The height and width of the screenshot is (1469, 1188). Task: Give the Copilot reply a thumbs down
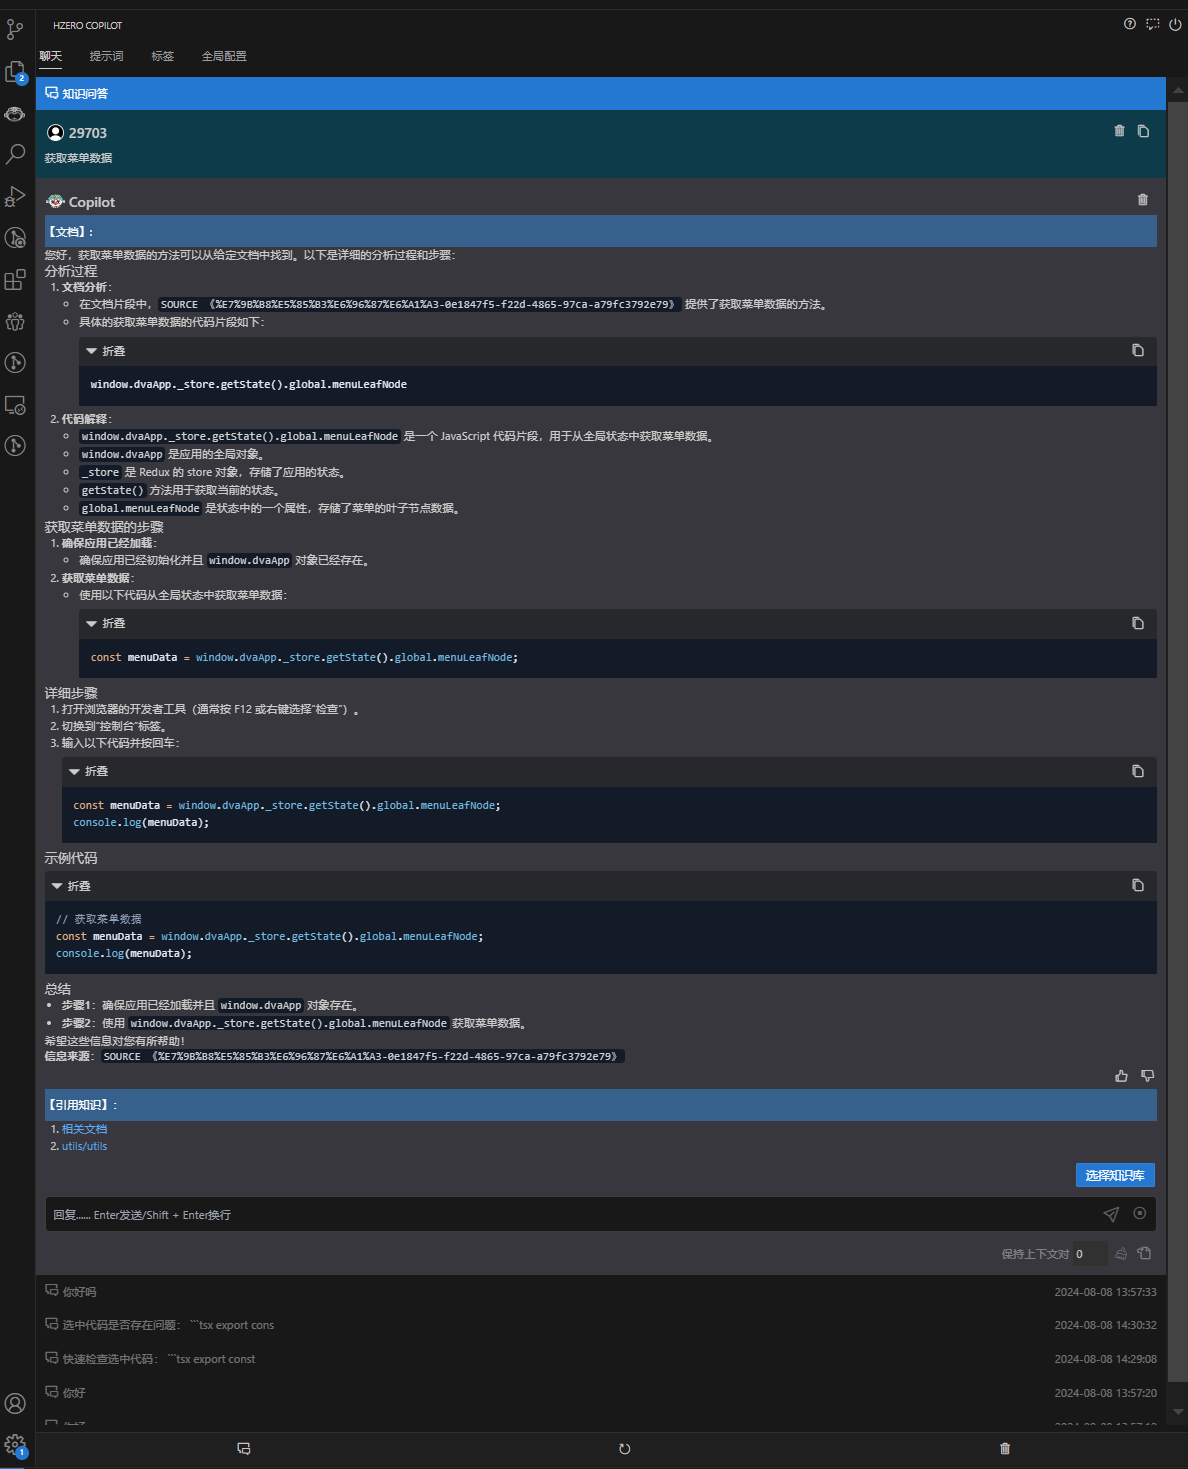pyautogui.click(x=1147, y=1076)
